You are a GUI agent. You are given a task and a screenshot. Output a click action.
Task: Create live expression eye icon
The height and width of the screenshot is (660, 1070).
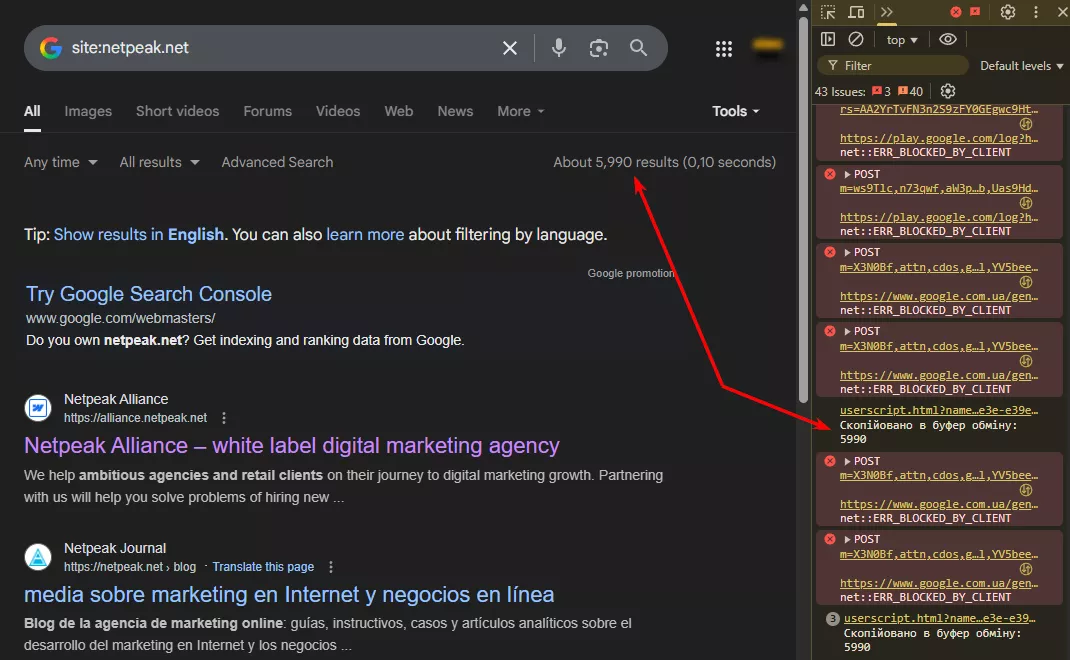(948, 39)
